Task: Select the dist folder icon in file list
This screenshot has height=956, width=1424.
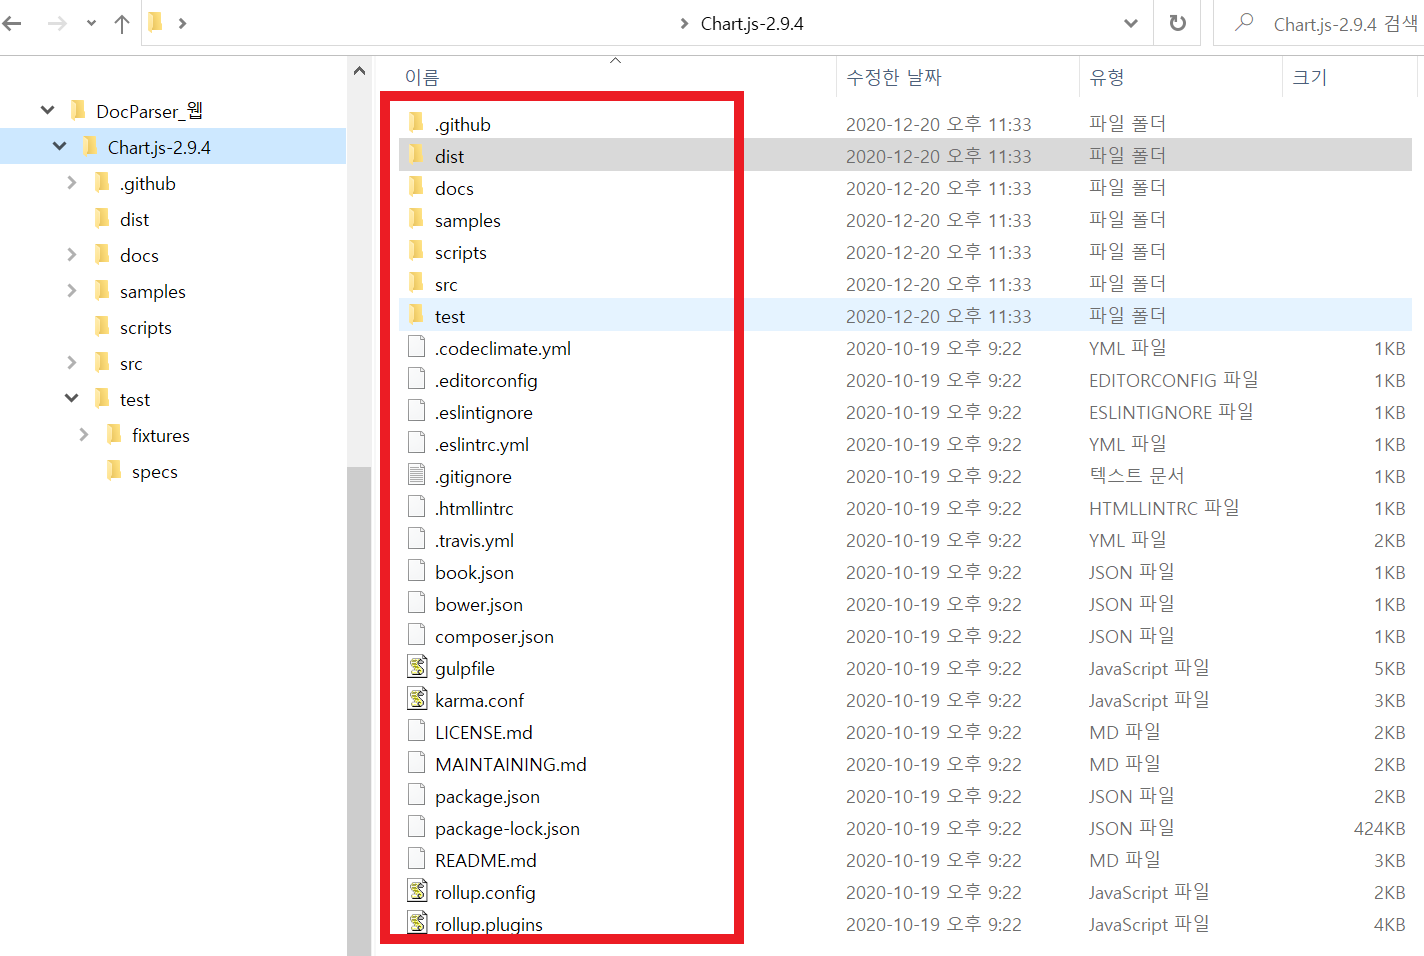Action: tap(417, 155)
